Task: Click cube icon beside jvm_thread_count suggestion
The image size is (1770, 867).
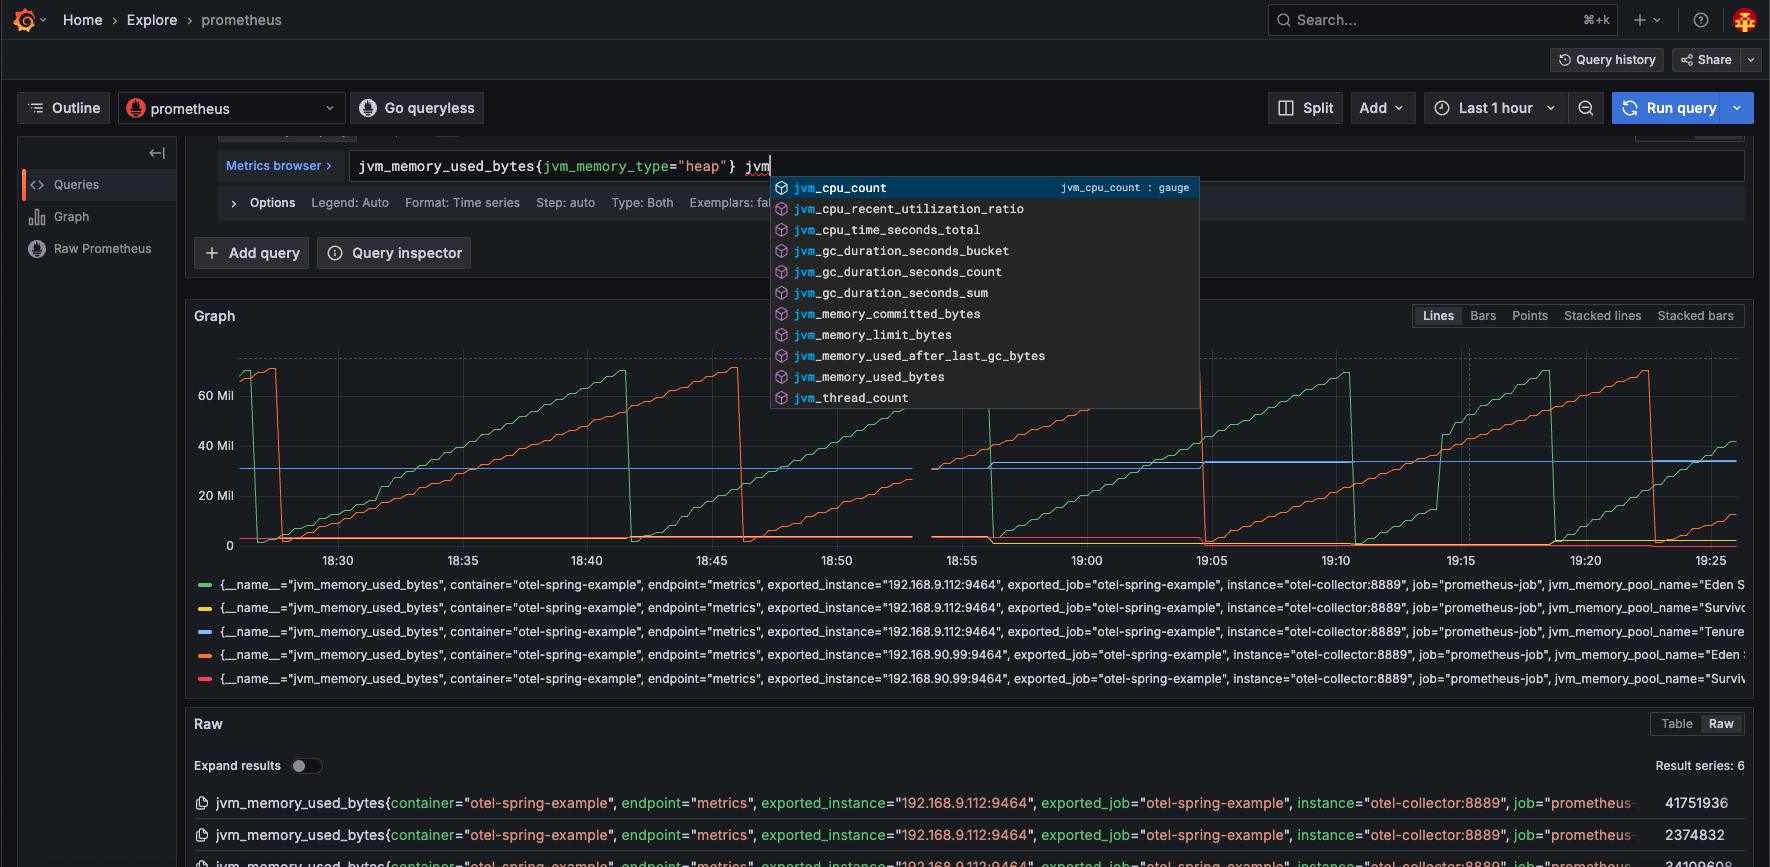Action: 782,398
